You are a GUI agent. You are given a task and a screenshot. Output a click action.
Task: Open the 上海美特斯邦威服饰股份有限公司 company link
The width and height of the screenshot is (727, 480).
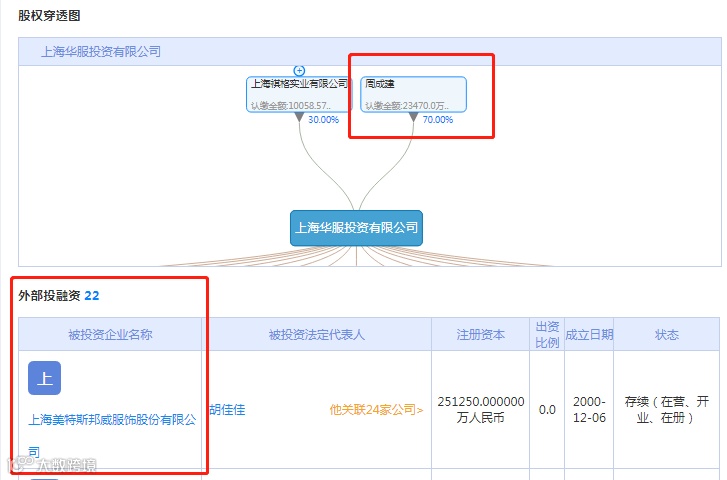[x=112, y=435]
